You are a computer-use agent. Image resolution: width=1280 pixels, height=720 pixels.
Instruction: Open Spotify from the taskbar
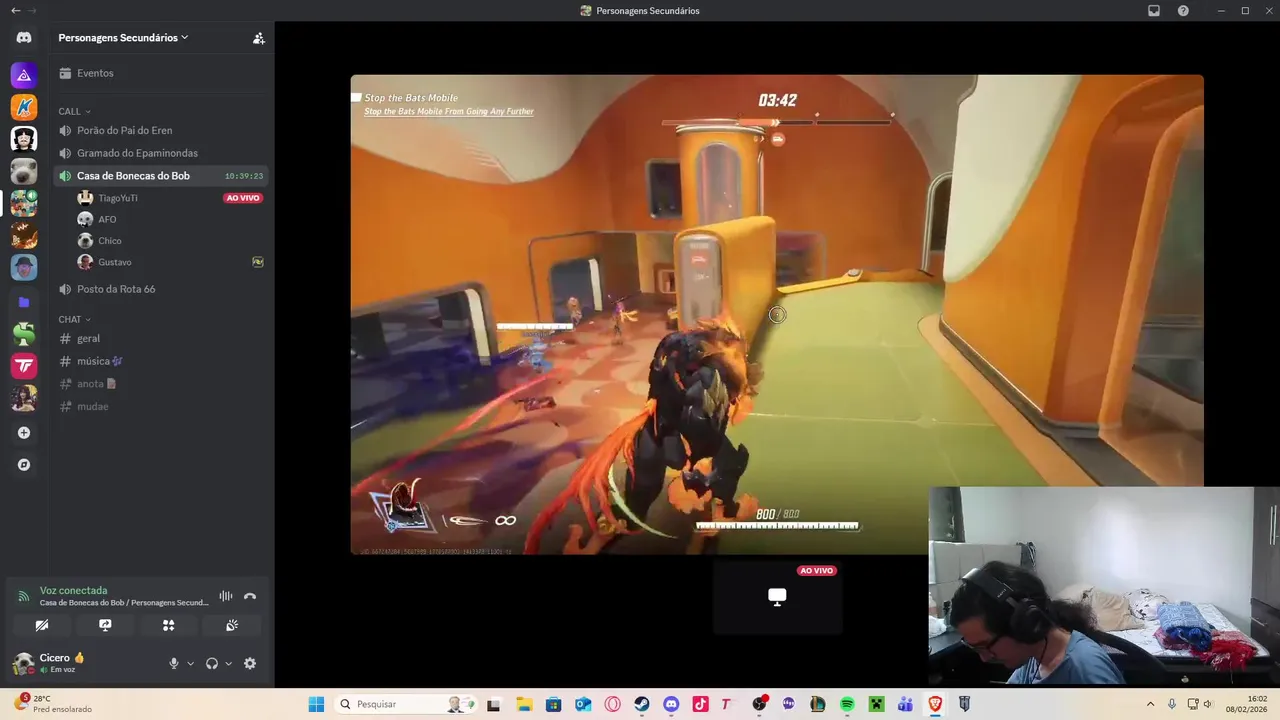click(847, 704)
